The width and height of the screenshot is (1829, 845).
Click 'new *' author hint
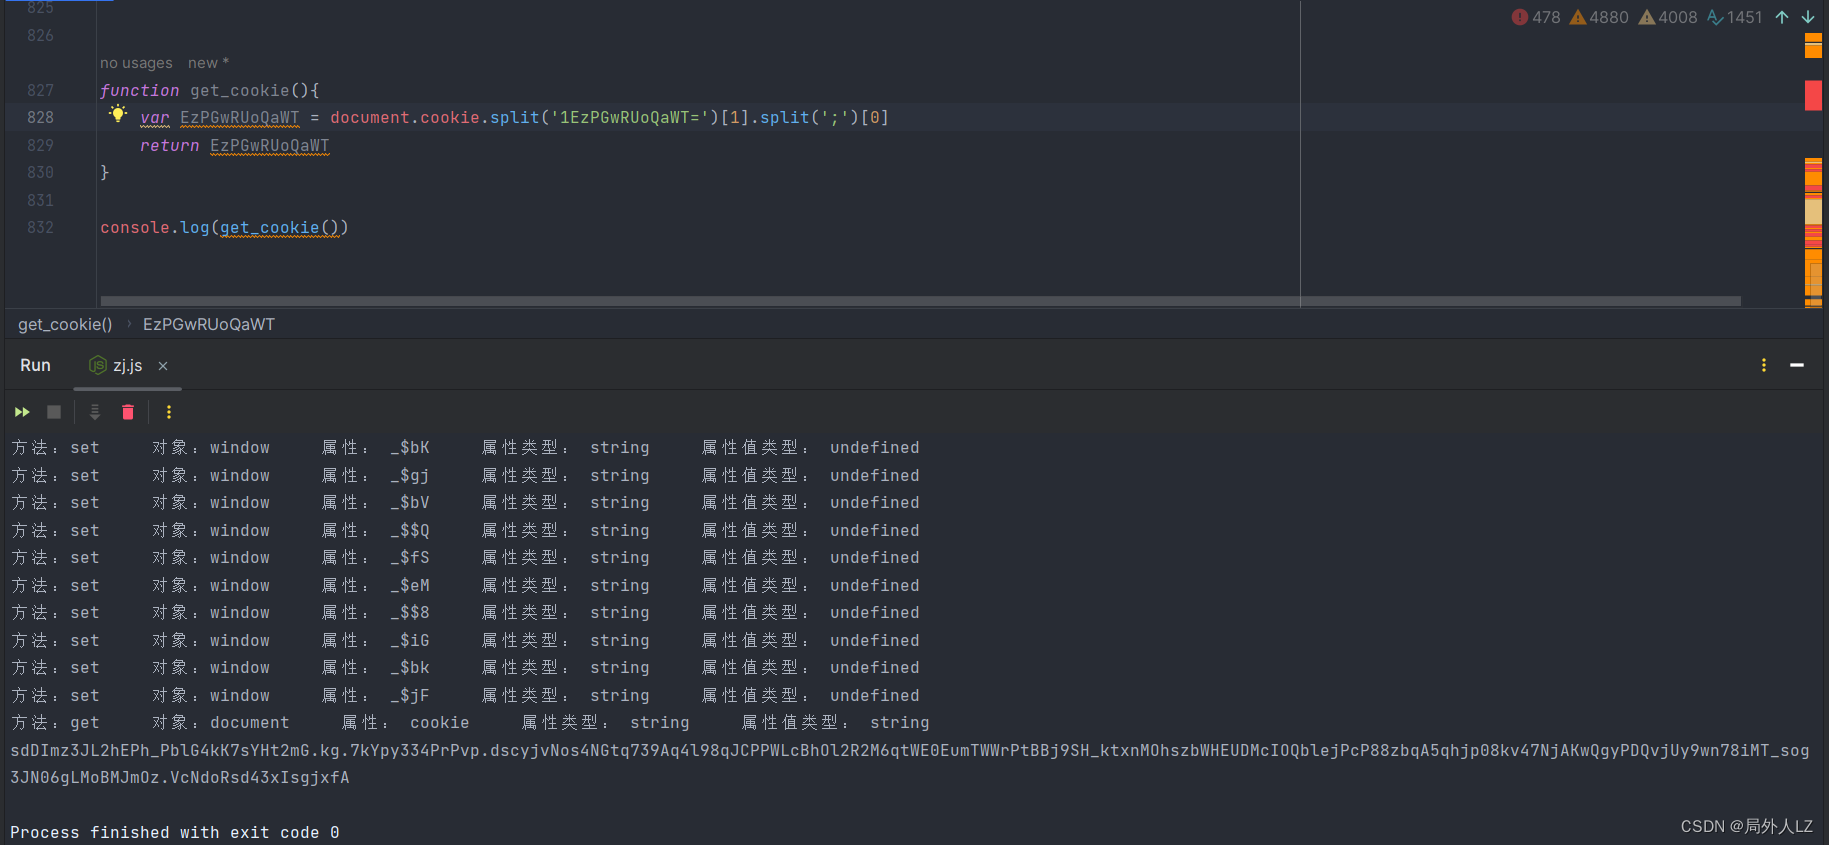[208, 63]
